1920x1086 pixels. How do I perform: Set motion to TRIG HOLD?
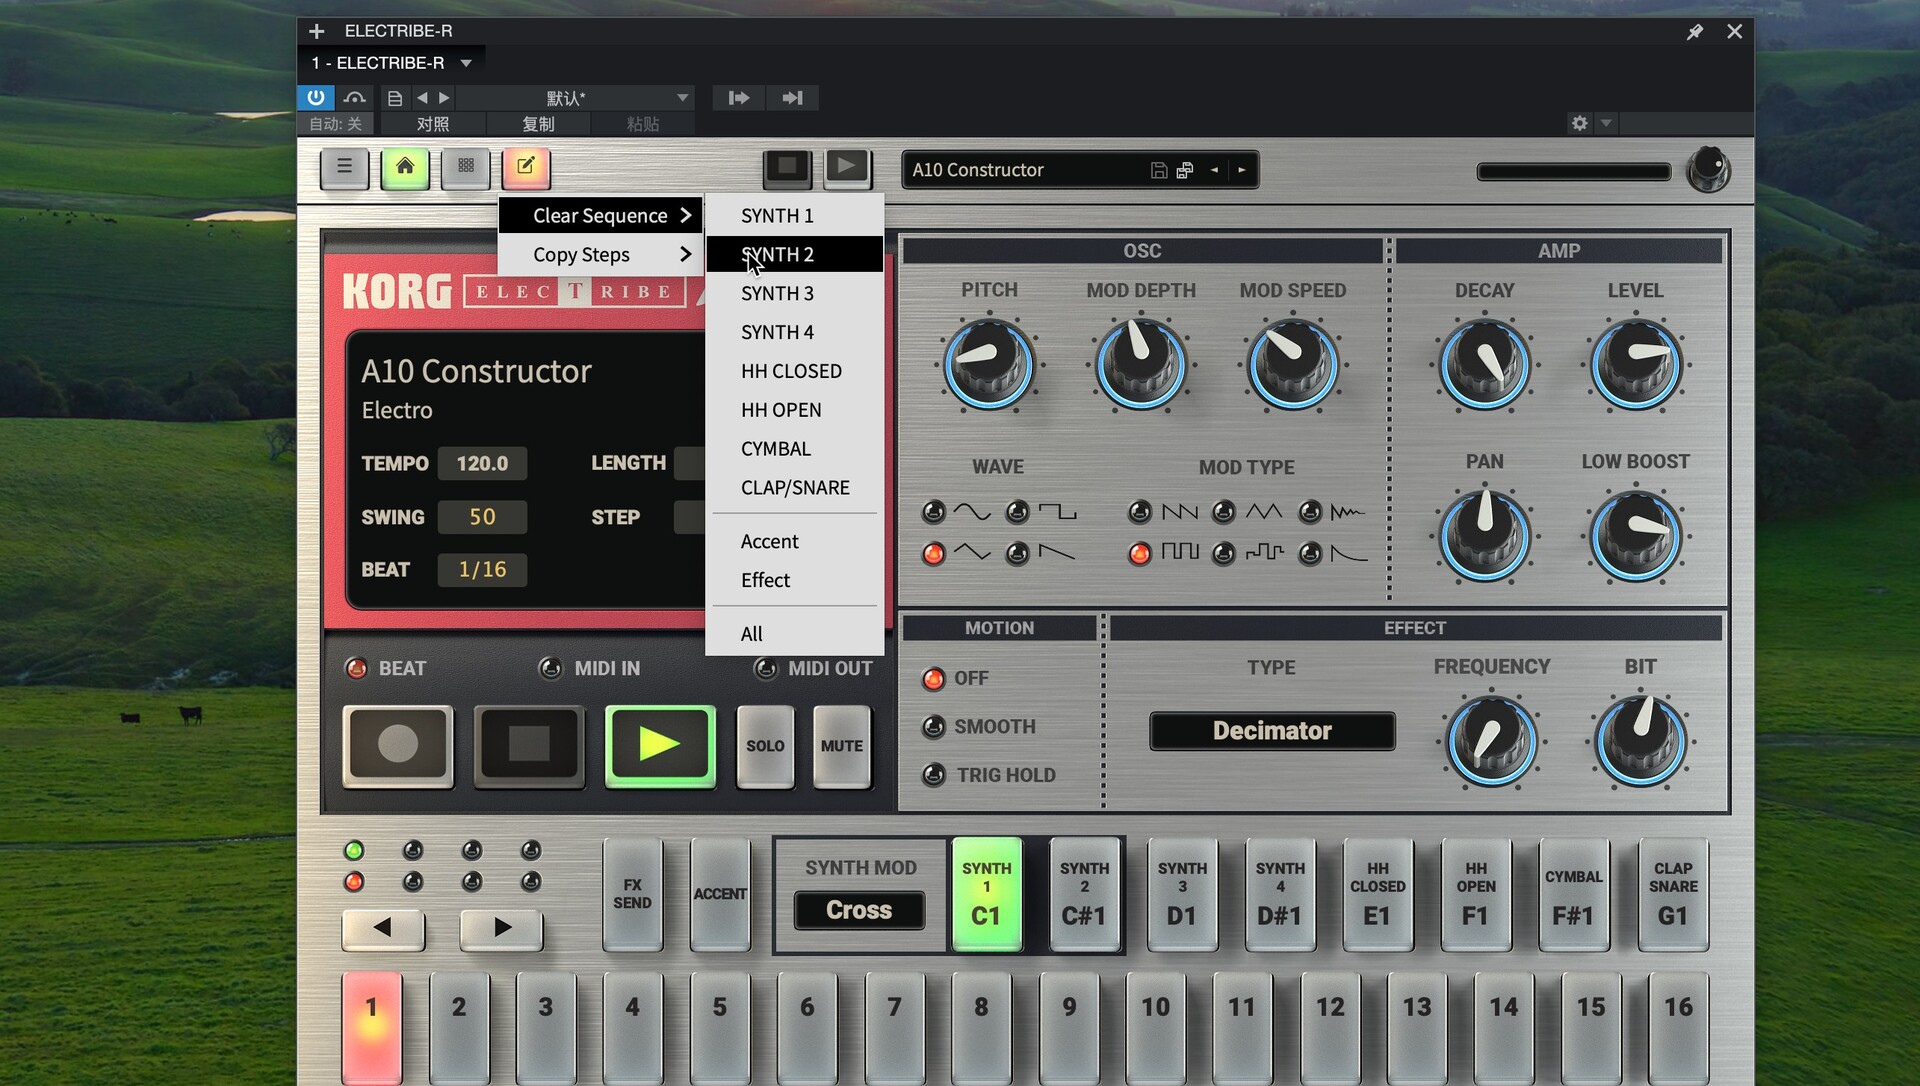(x=933, y=775)
